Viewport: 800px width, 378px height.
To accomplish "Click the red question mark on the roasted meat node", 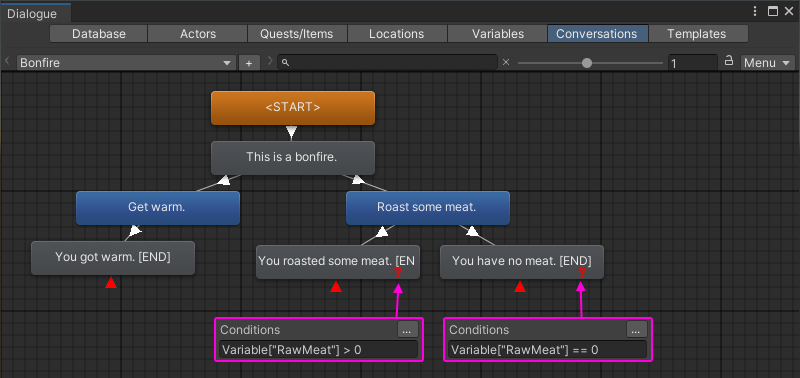I will click(398, 273).
